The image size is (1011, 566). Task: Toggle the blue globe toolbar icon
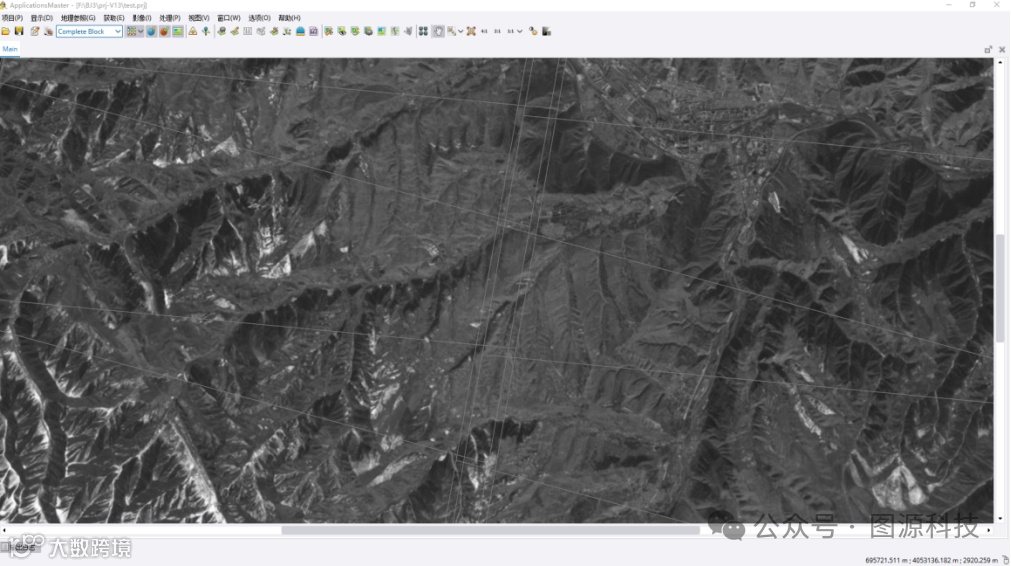(152, 31)
